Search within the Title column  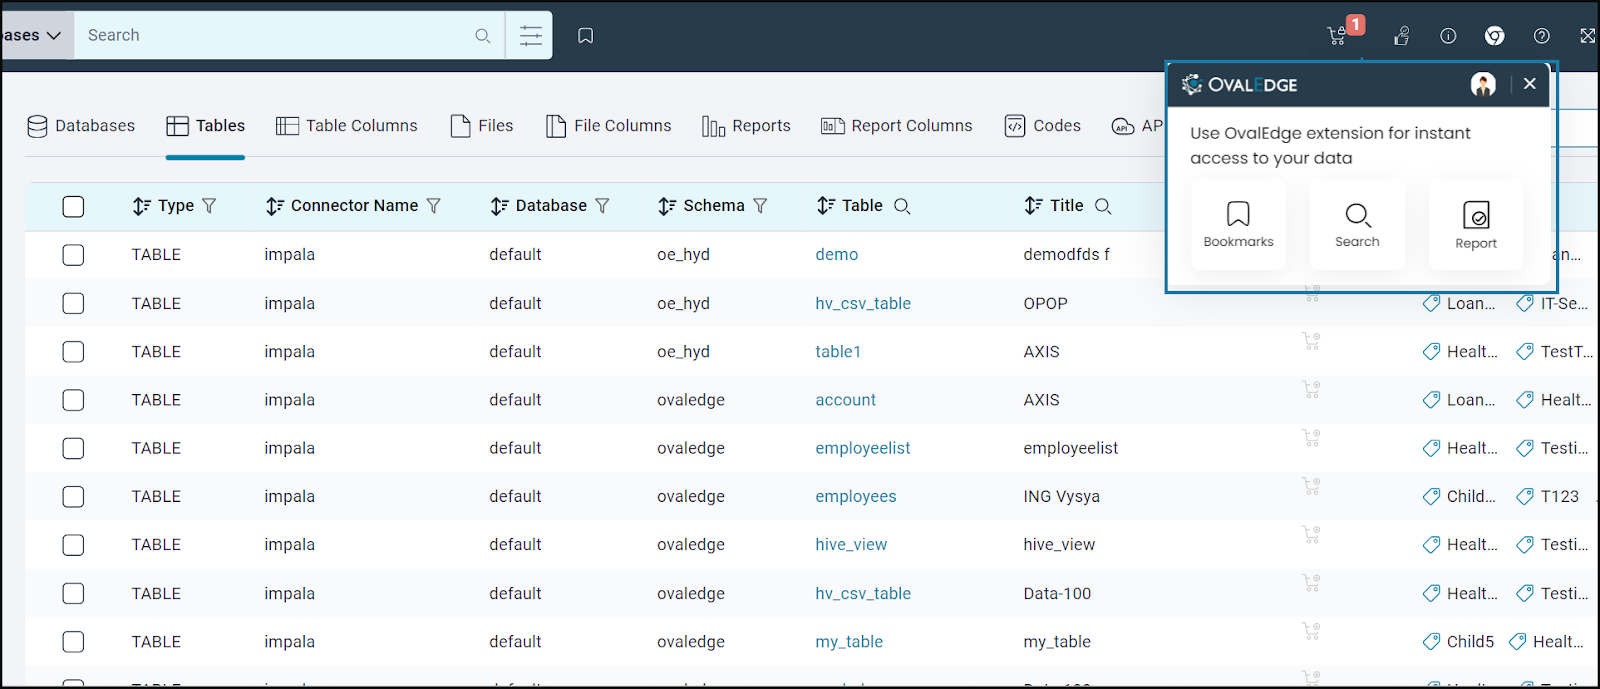coord(1103,206)
